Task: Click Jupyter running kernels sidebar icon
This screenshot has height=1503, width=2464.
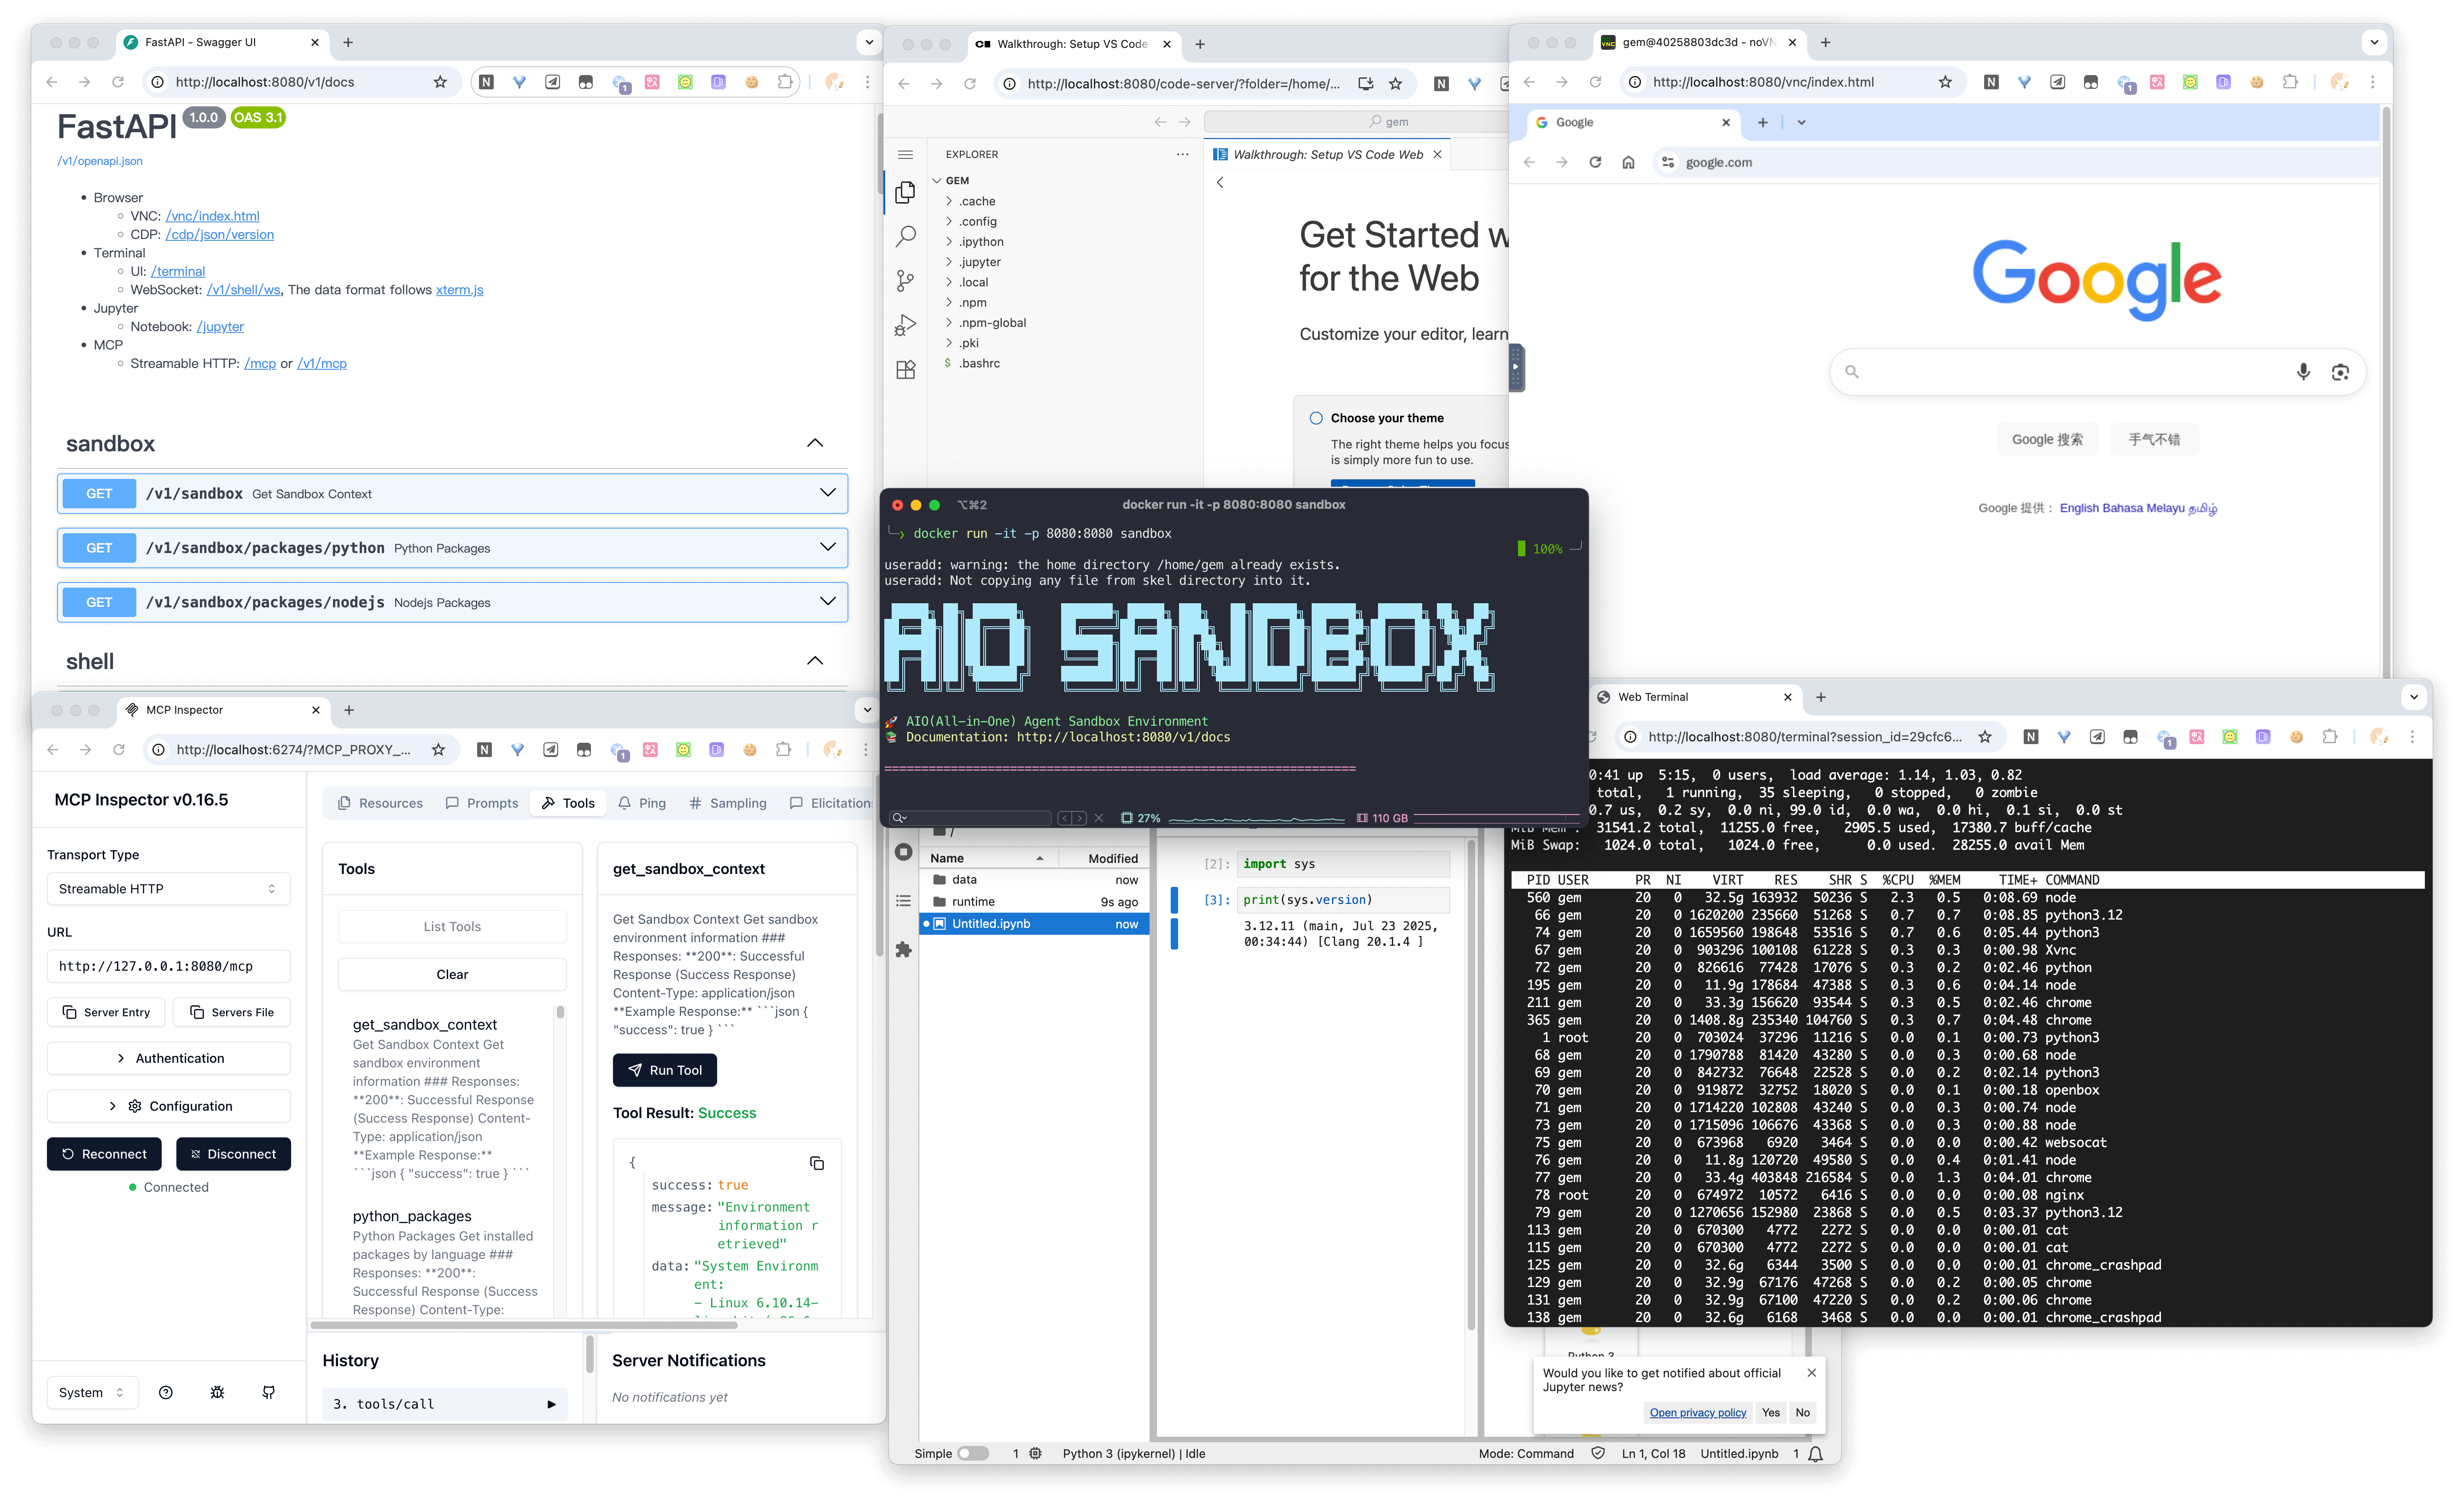Action: 904,852
